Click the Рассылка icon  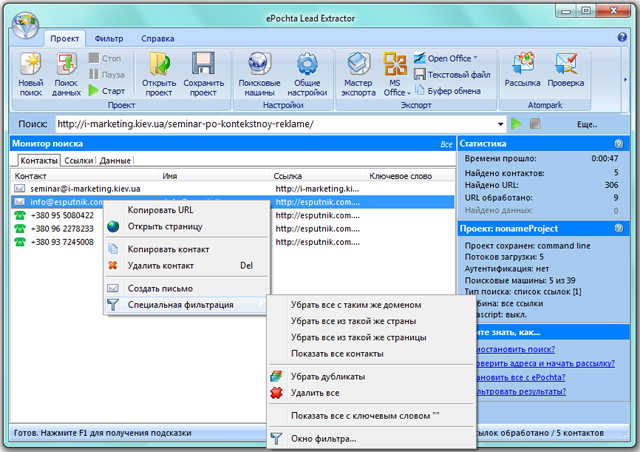(x=522, y=64)
